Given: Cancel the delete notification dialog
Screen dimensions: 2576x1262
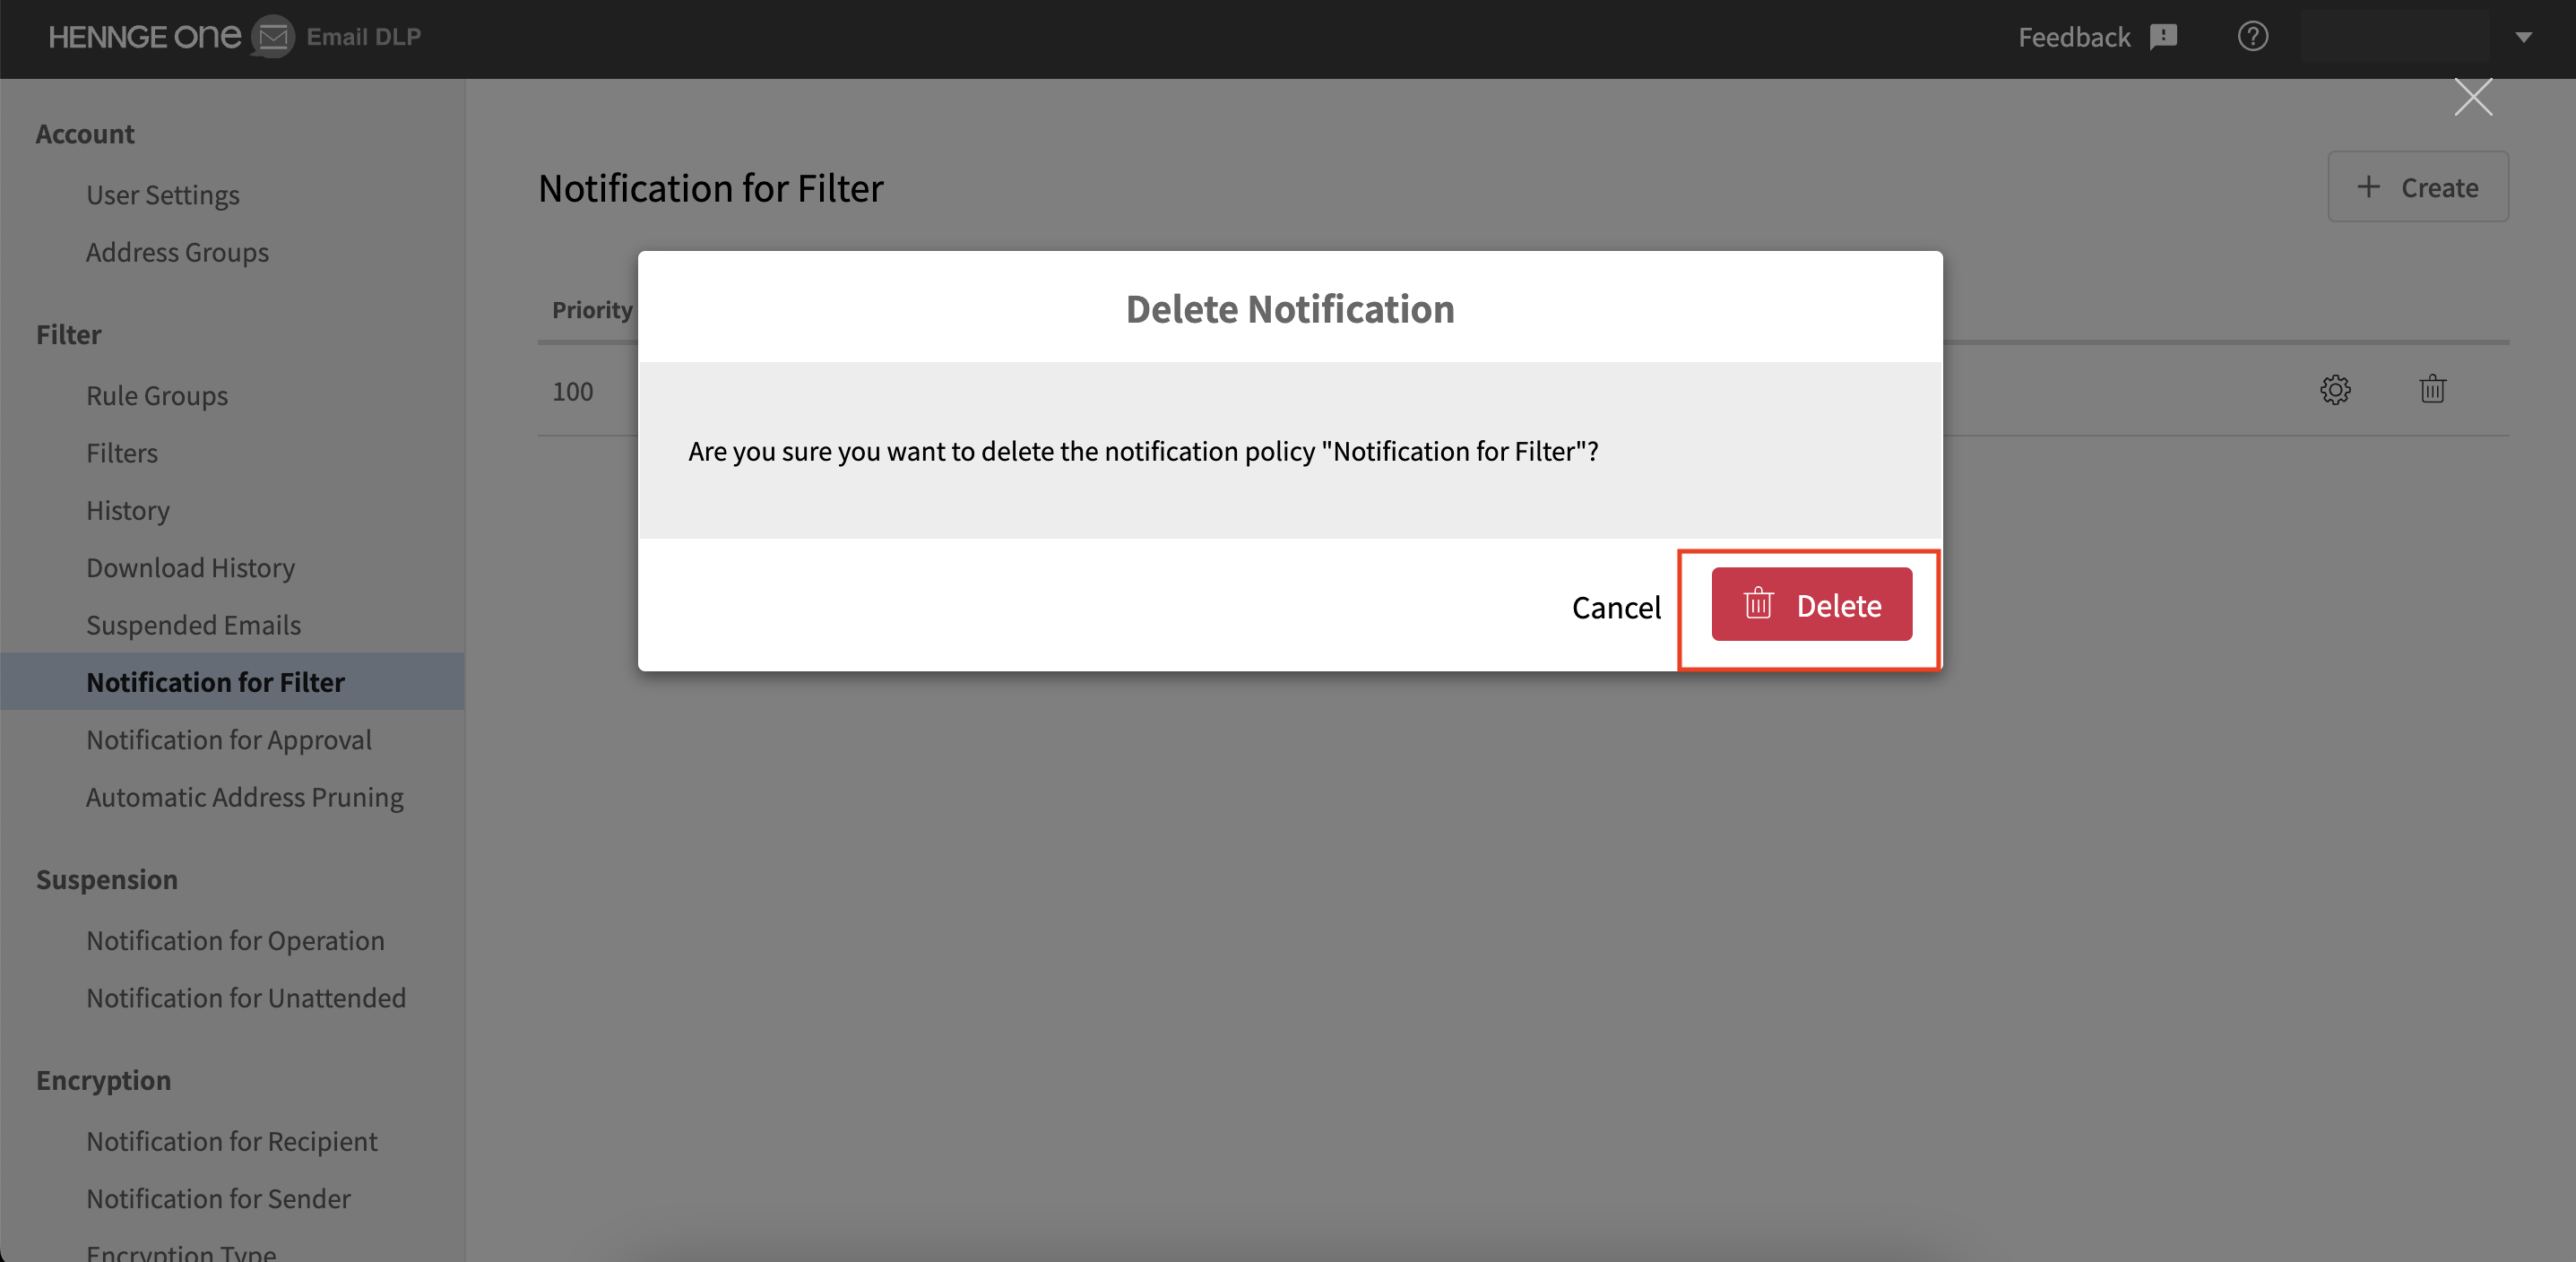Looking at the screenshot, I should pyautogui.click(x=1616, y=607).
